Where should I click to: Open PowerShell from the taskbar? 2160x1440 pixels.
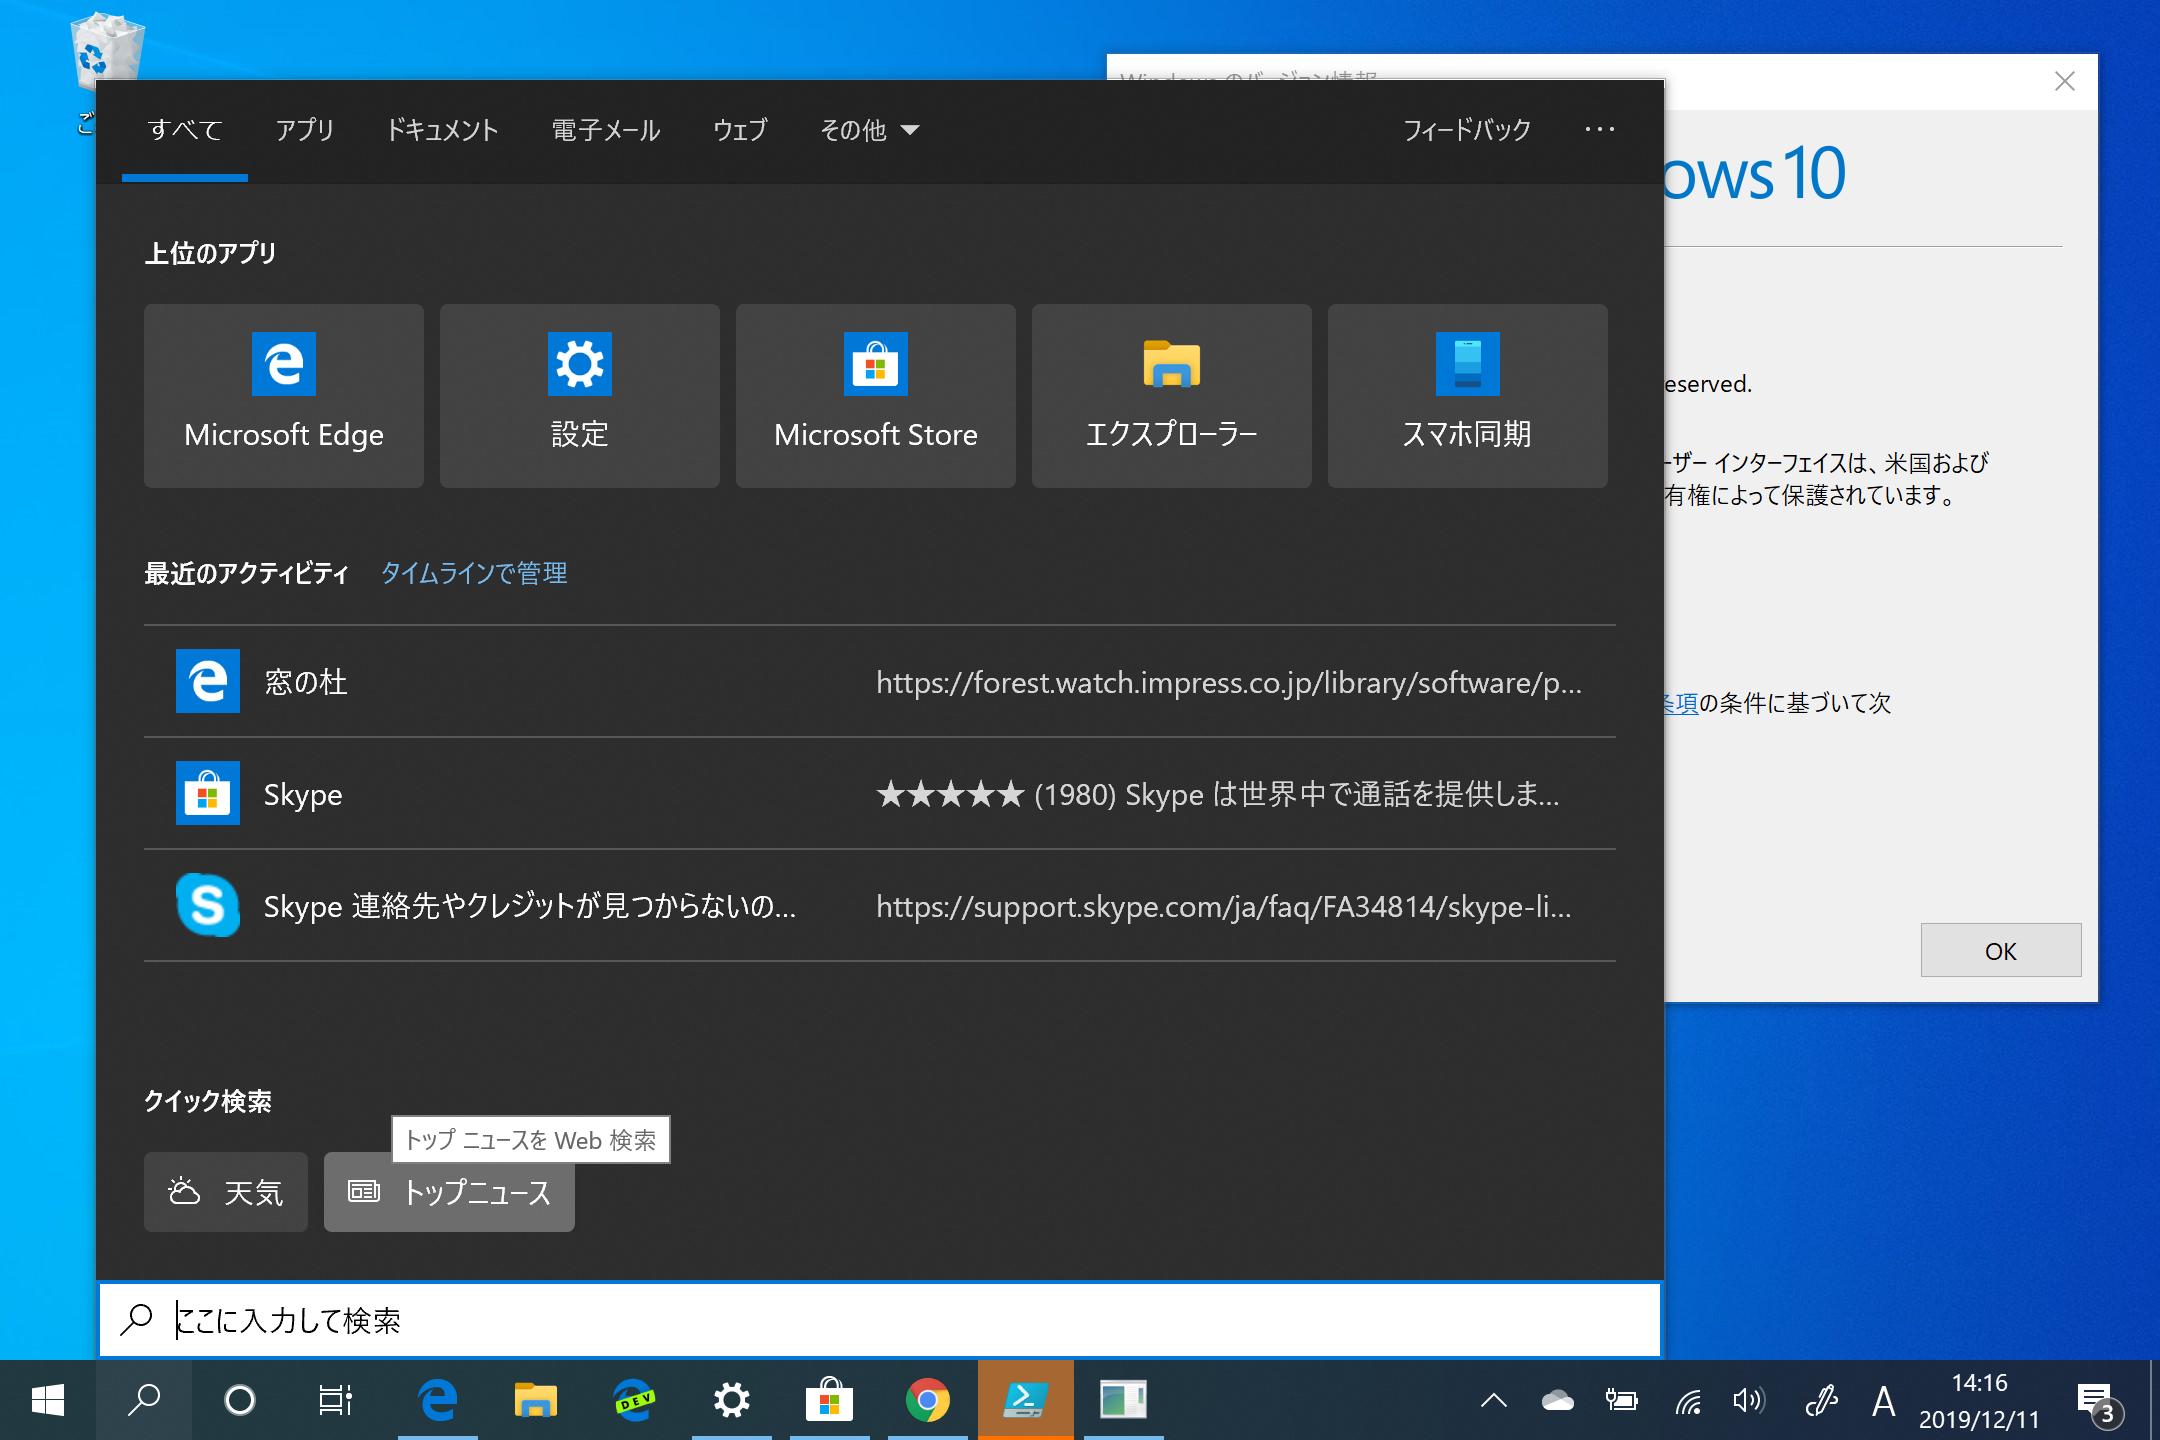[1025, 1400]
